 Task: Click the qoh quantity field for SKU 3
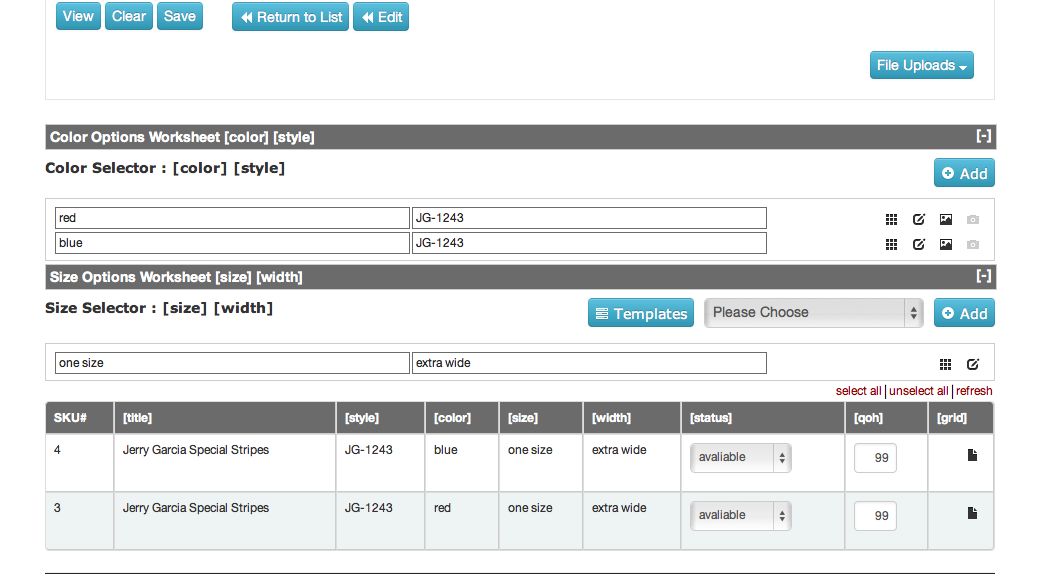click(875, 516)
